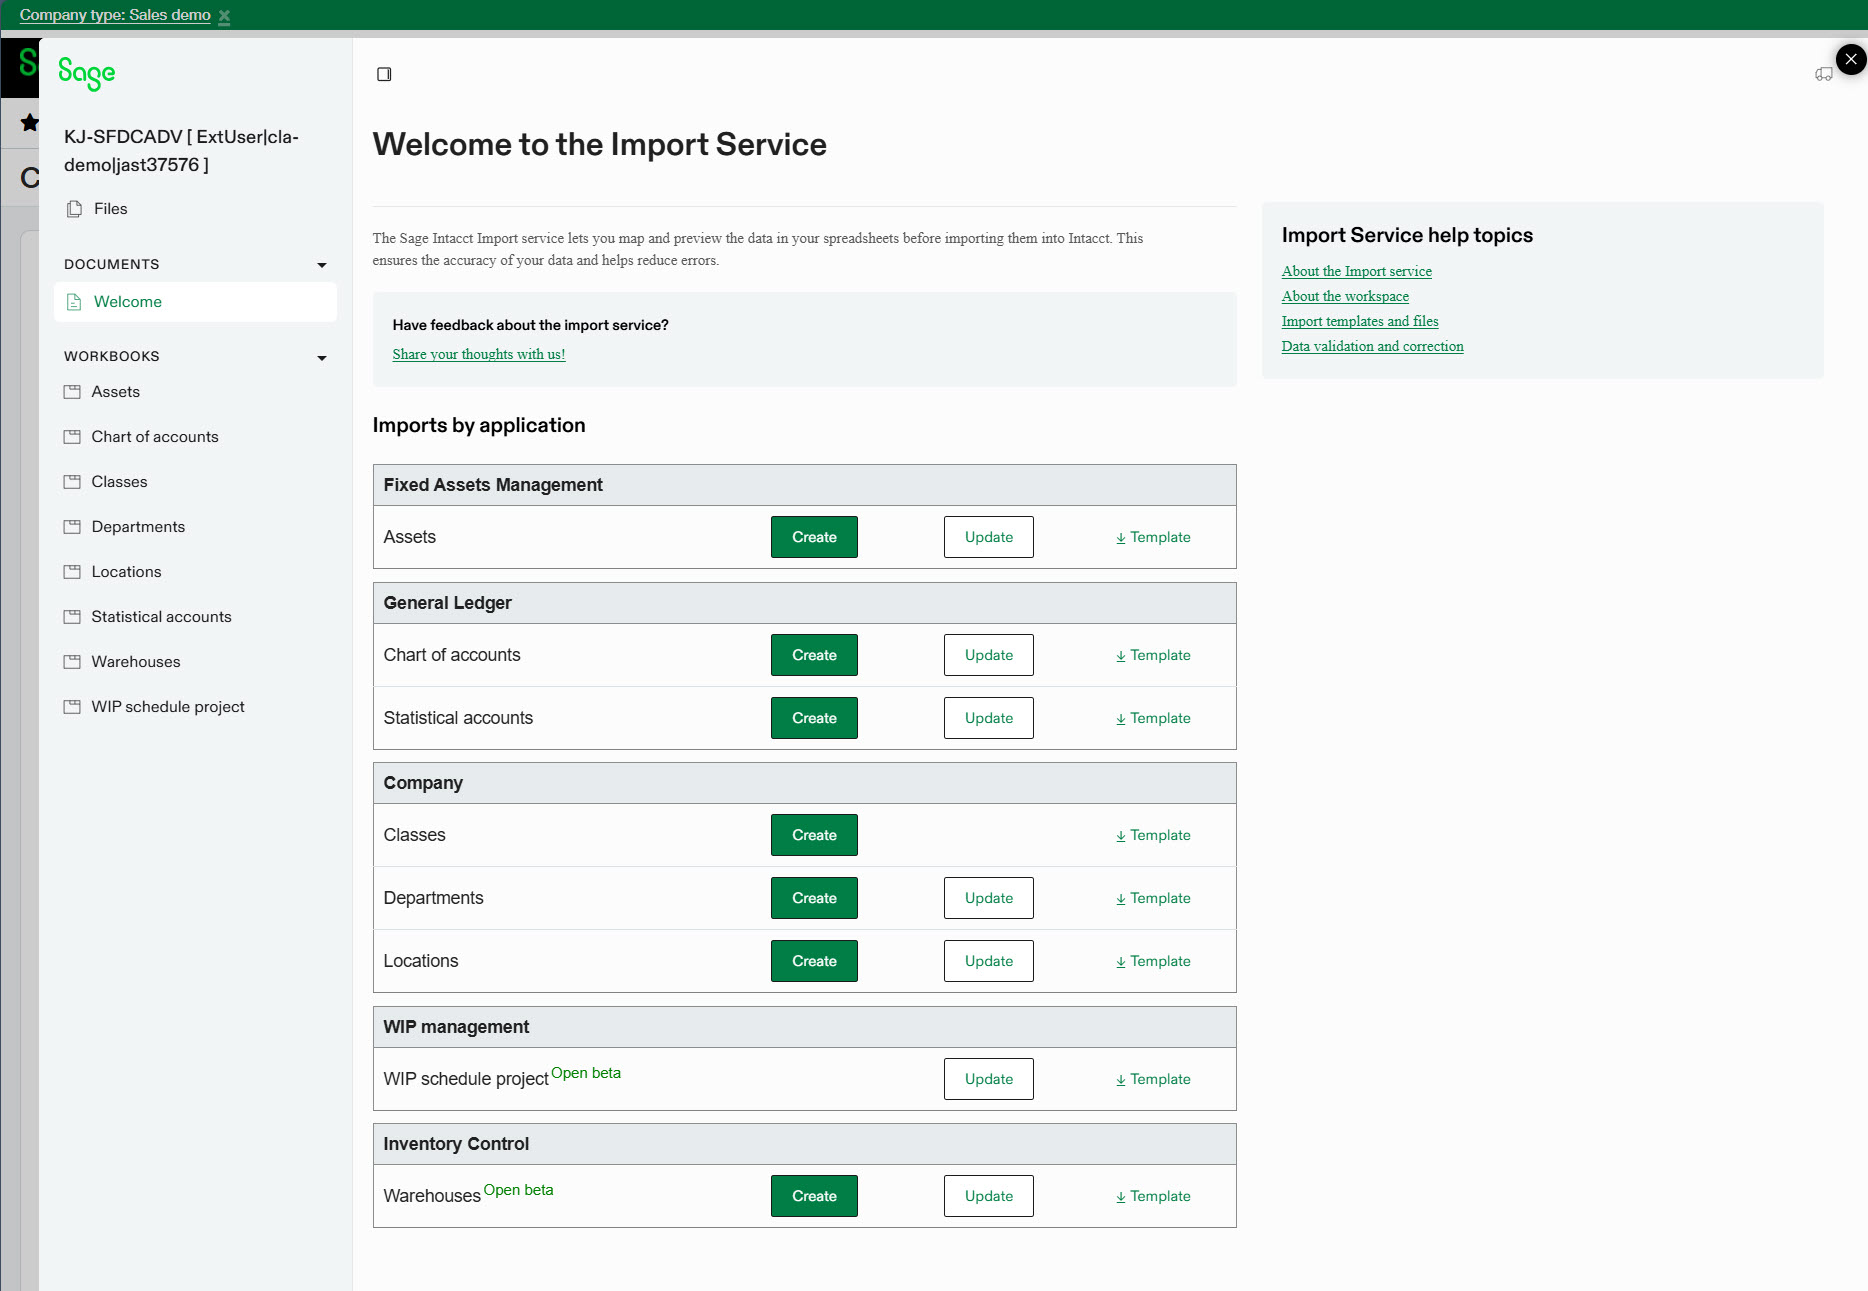Click the Chart of accounts workbook icon

click(72, 436)
